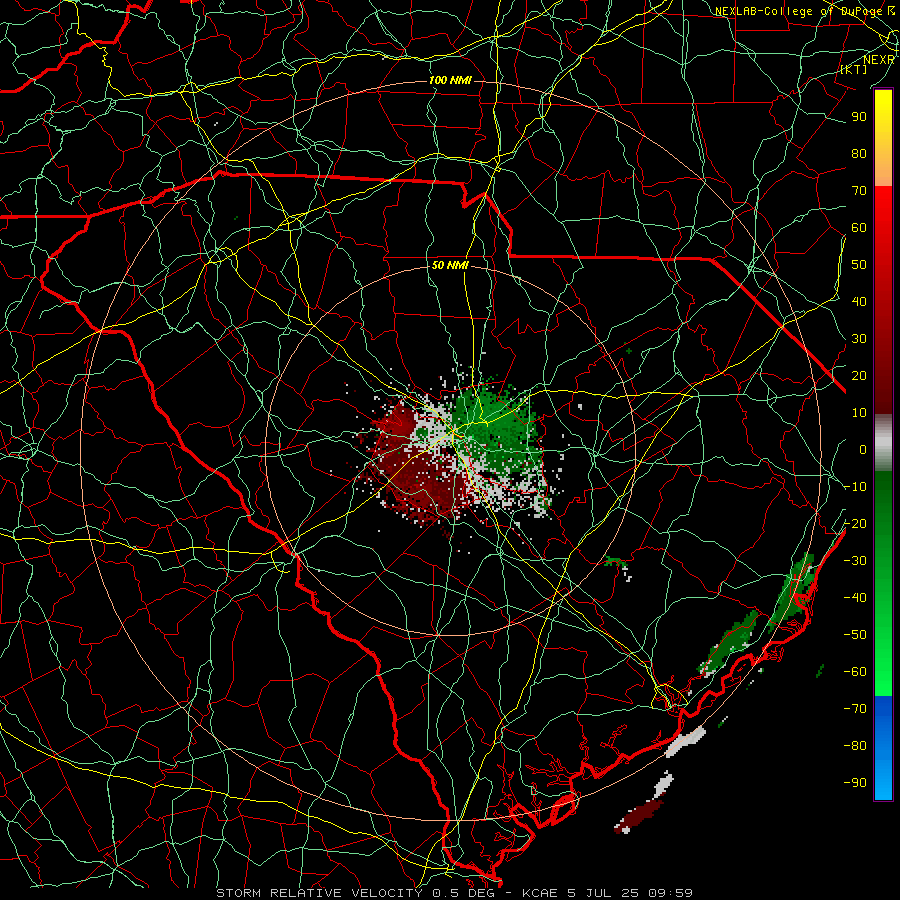
Task: Click the 30 value on velocity scale
Action: (x=859, y=339)
